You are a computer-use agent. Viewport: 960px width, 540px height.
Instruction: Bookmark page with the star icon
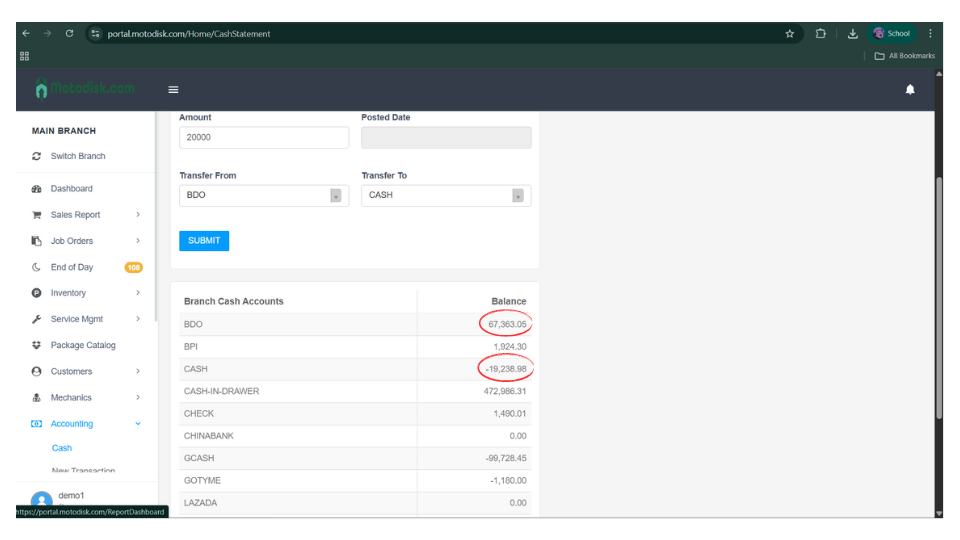point(789,33)
